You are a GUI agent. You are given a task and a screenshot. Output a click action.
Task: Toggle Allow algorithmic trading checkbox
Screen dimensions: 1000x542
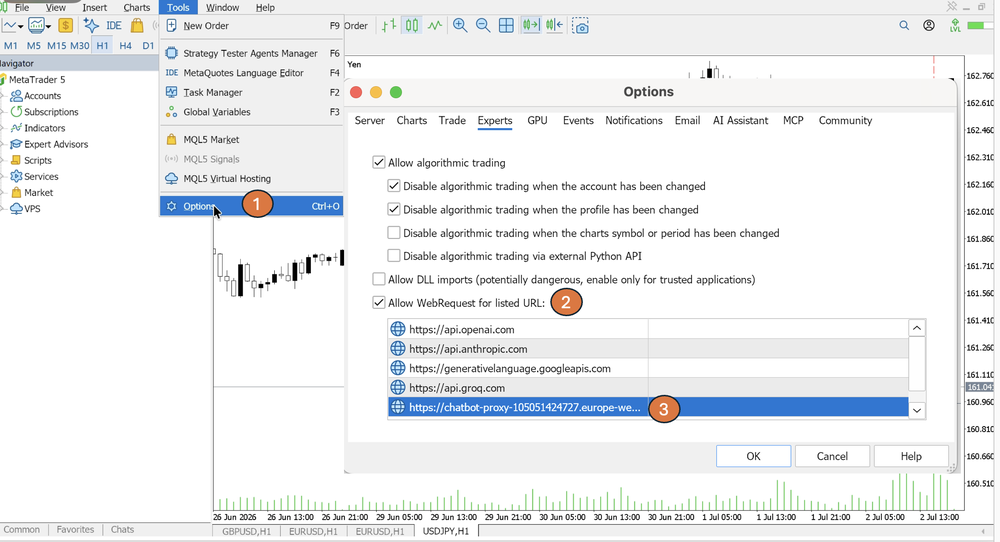point(379,163)
